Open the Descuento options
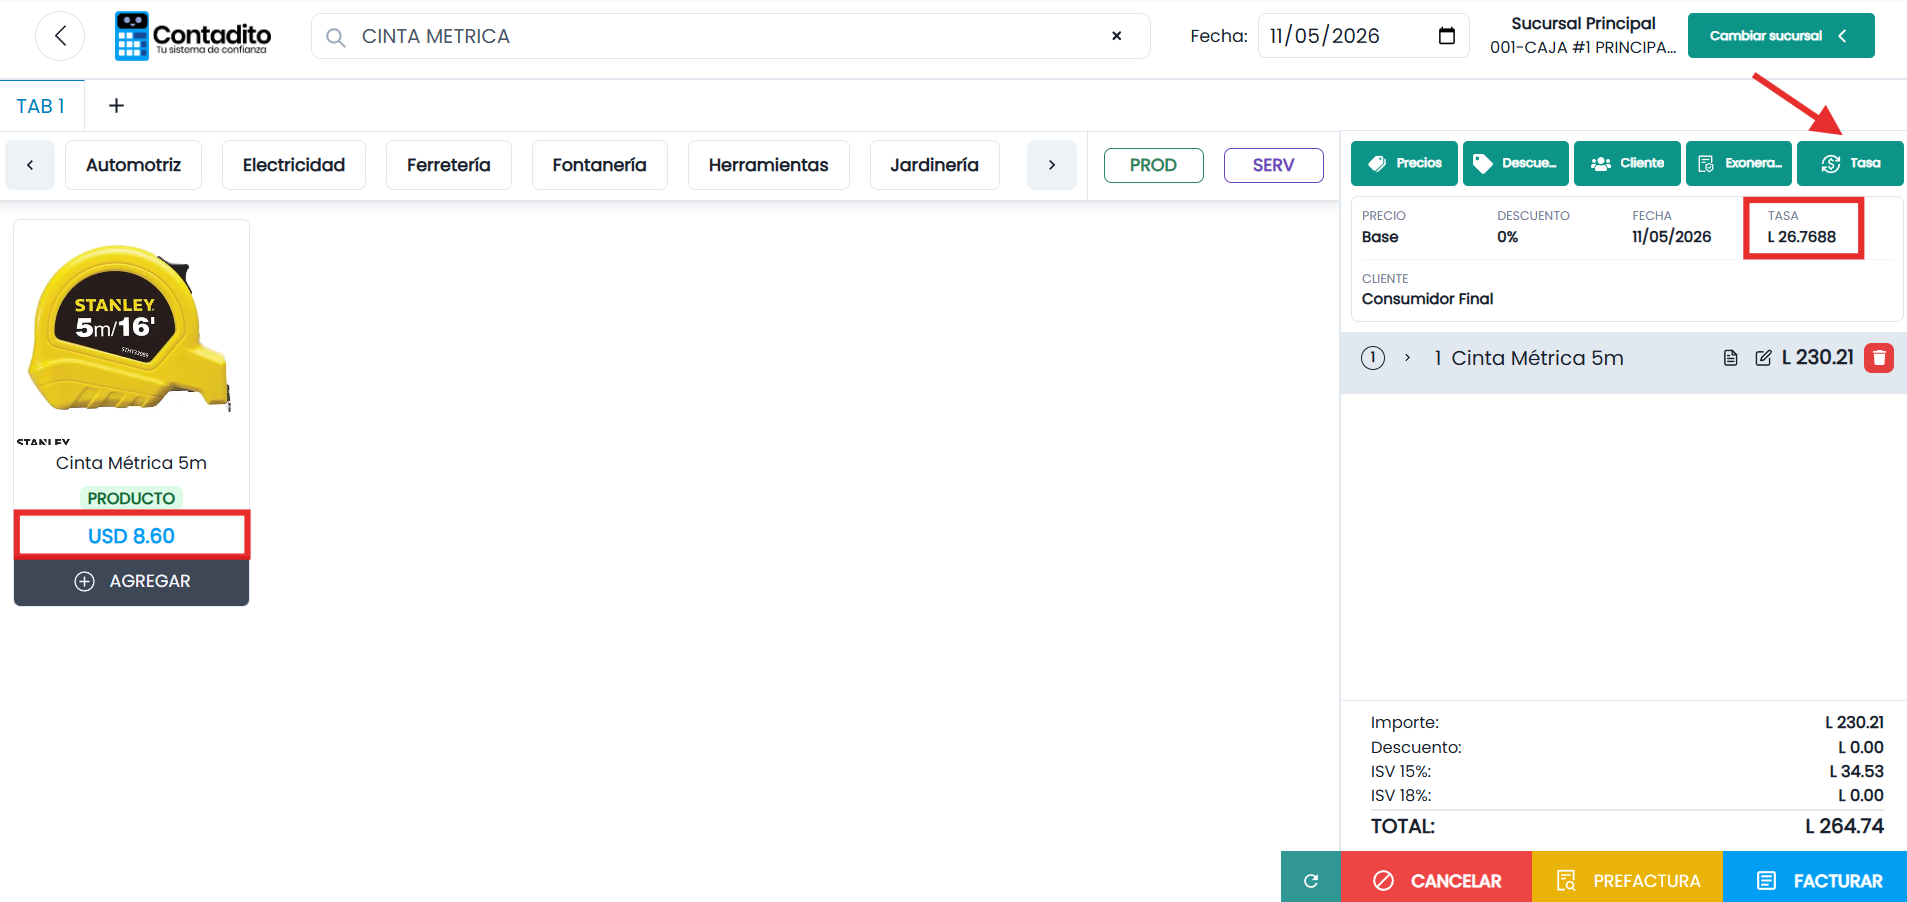Image resolution: width=1907 pixels, height=902 pixels. click(x=1516, y=163)
